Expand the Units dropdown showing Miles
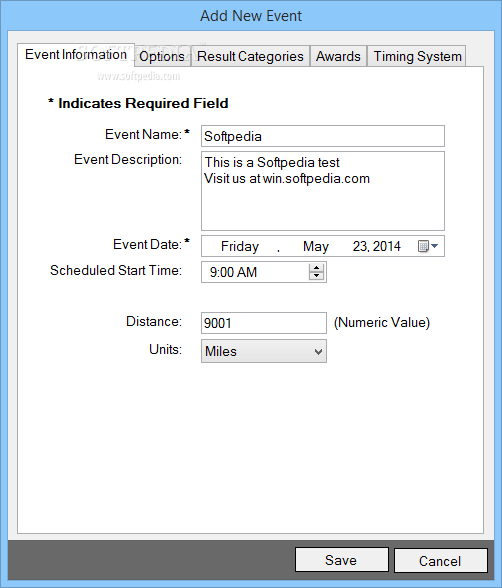The width and height of the screenshot is (502, 588). point(264,351)
